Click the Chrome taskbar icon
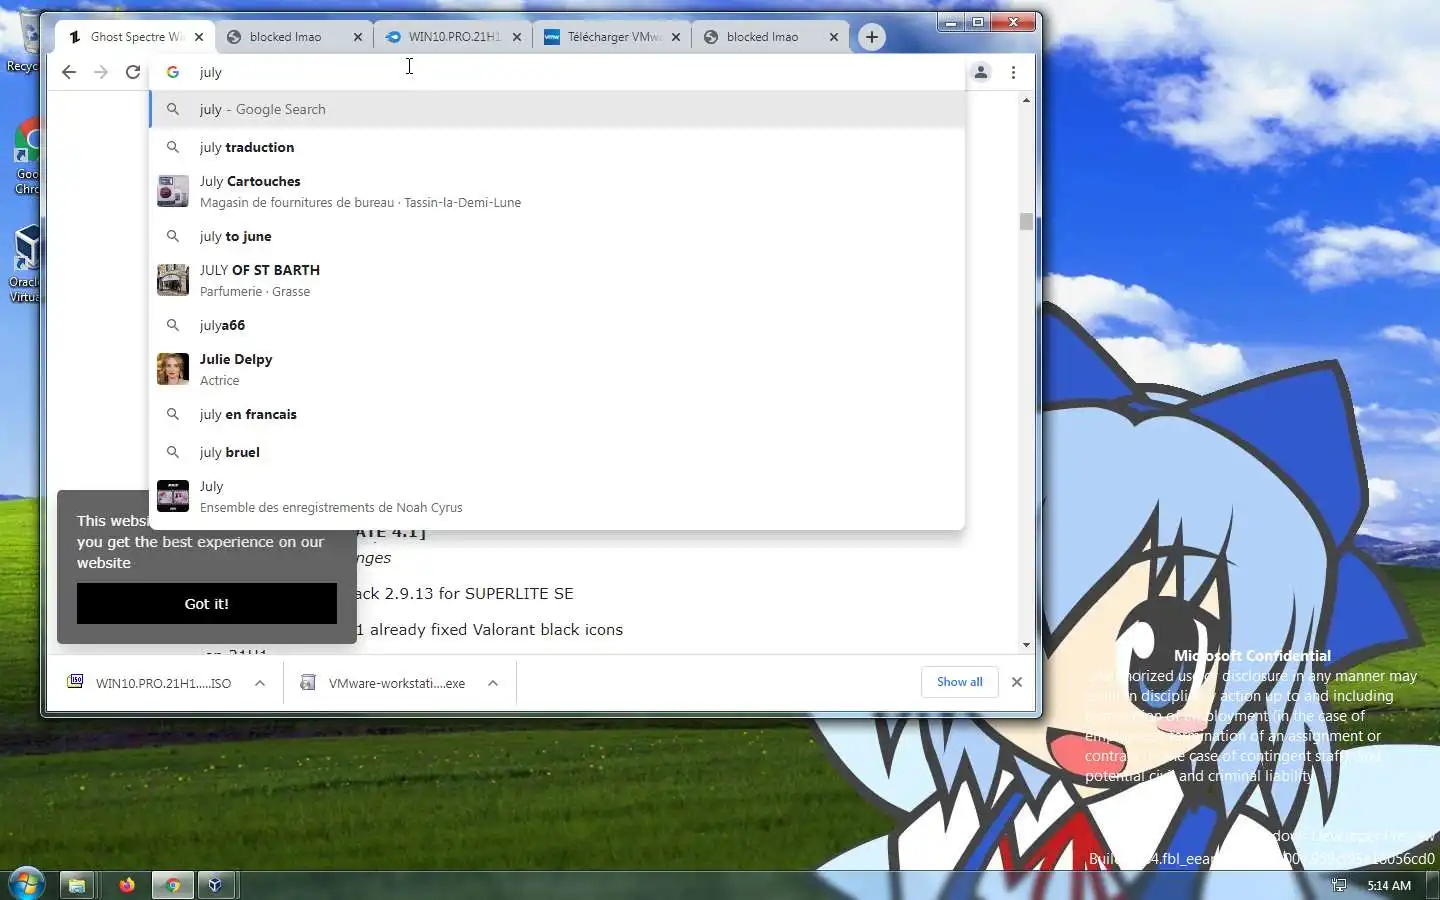Image resolution: width=1440 pixels, height=900 pixels. click(x=173, y=885)
